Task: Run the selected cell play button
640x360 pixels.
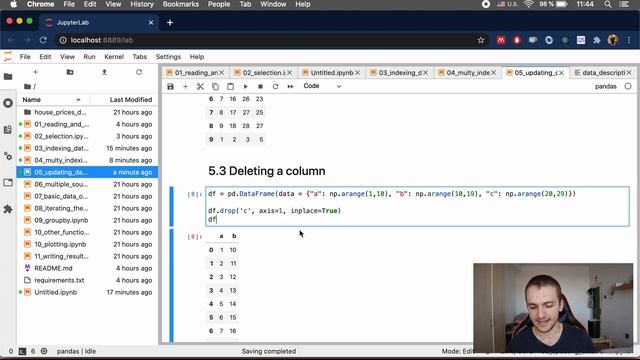Action: point(245,87)
